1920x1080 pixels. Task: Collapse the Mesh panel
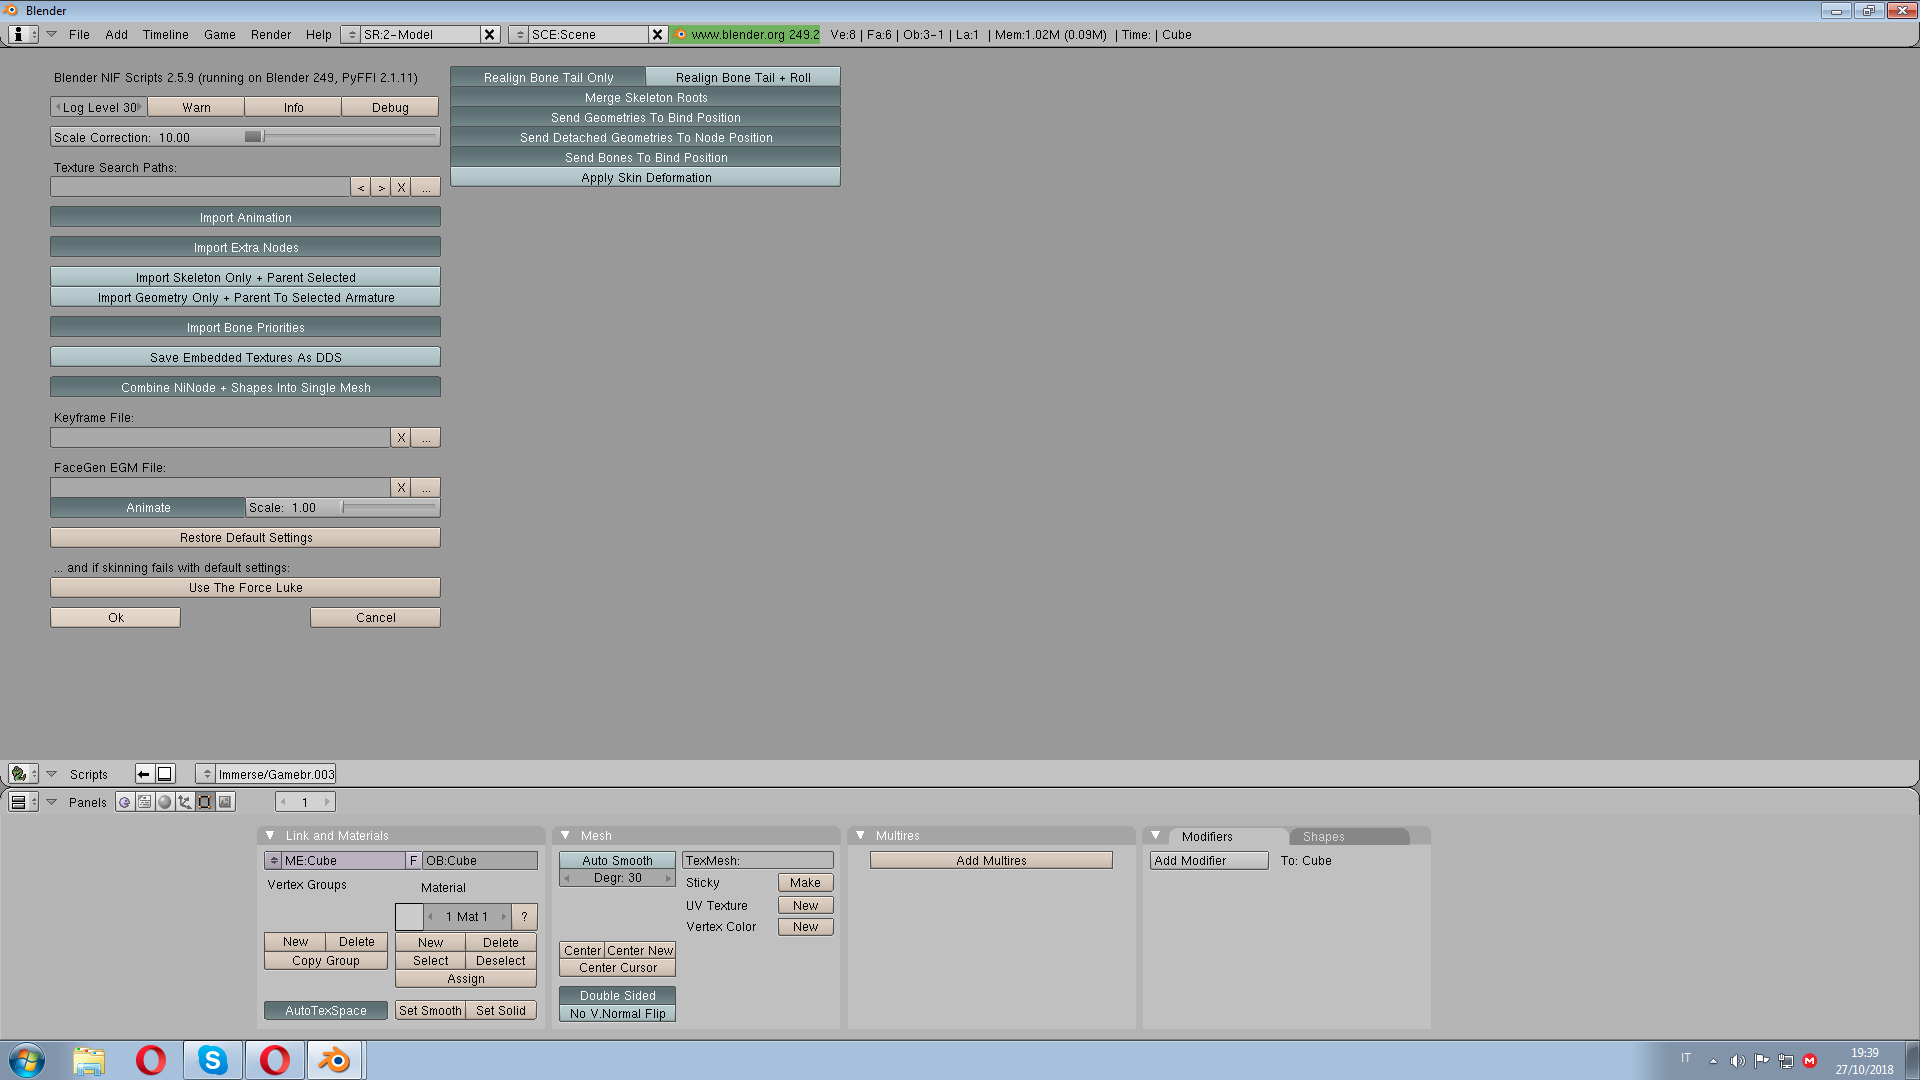coord(565,836)
